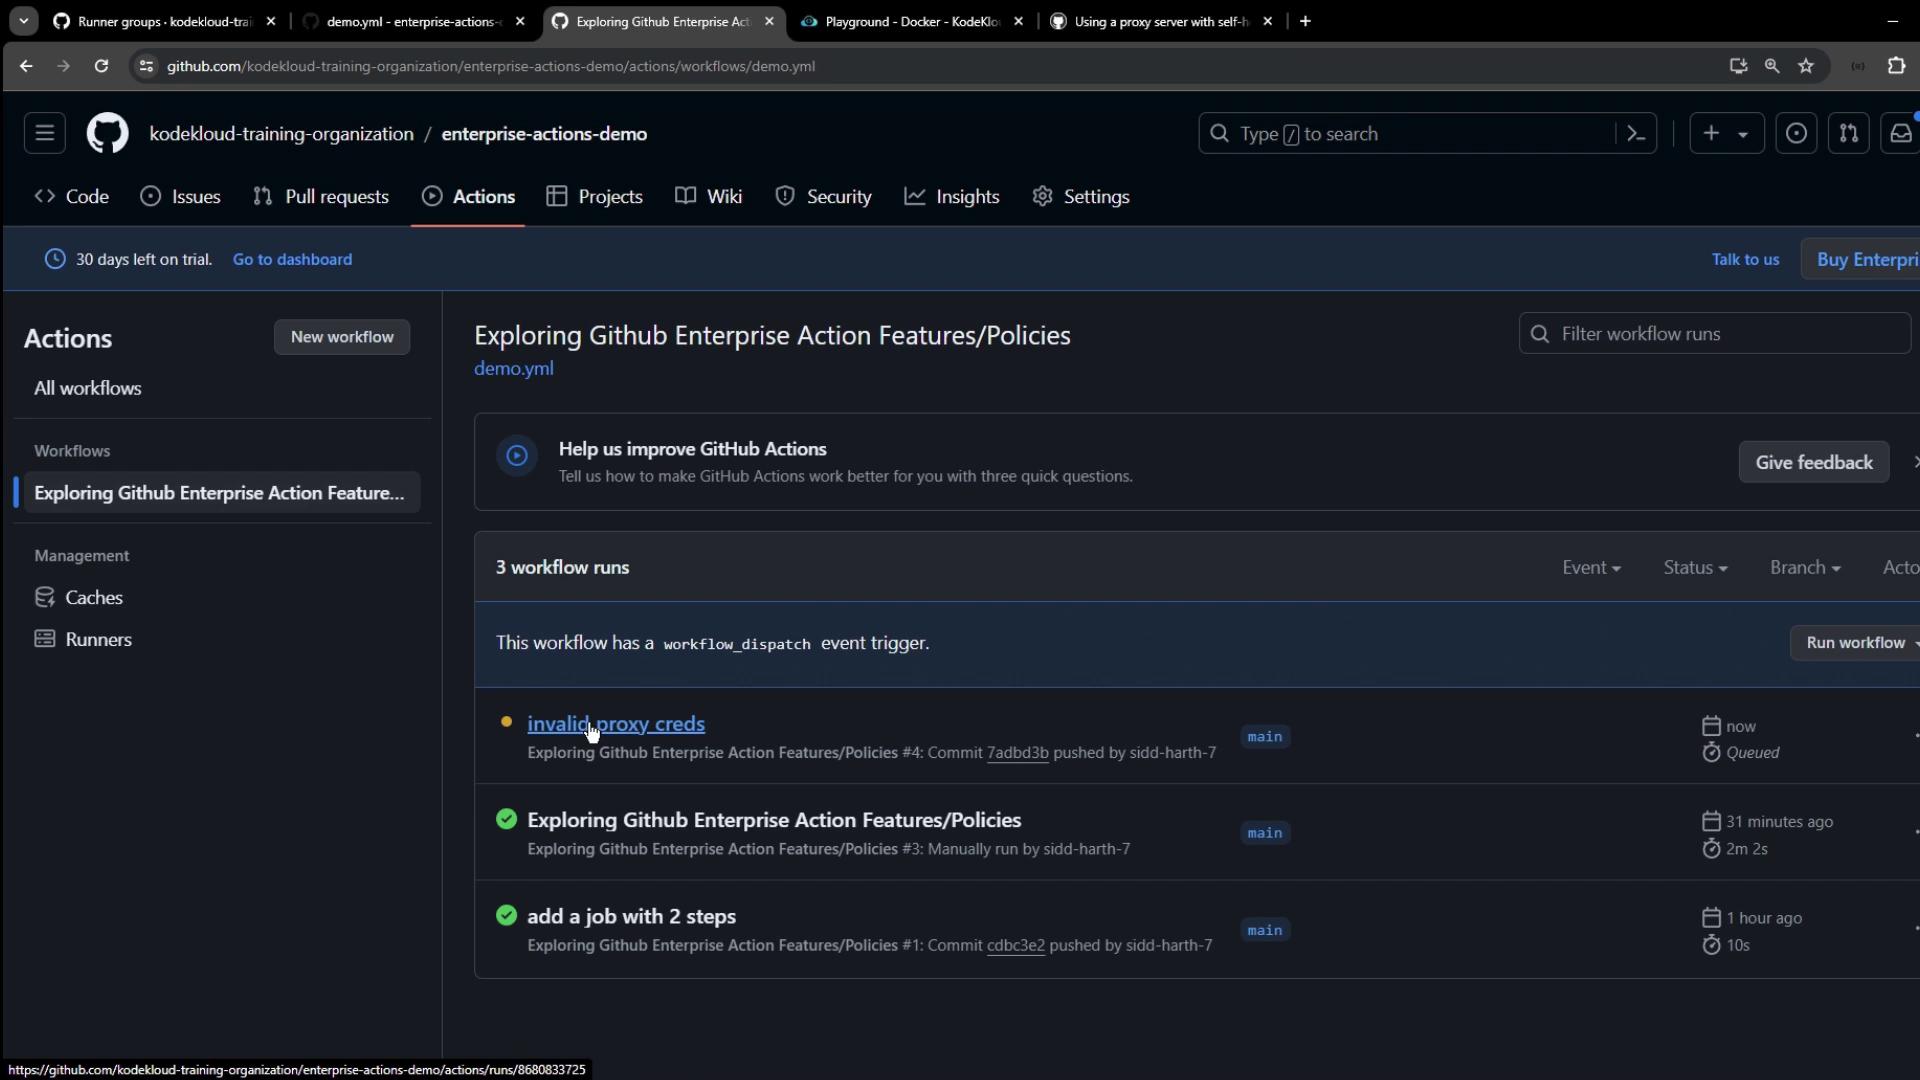Expand the Branch filter dropdown
This screenshot has height=1080, width=1920.
tap(1805, 567)
